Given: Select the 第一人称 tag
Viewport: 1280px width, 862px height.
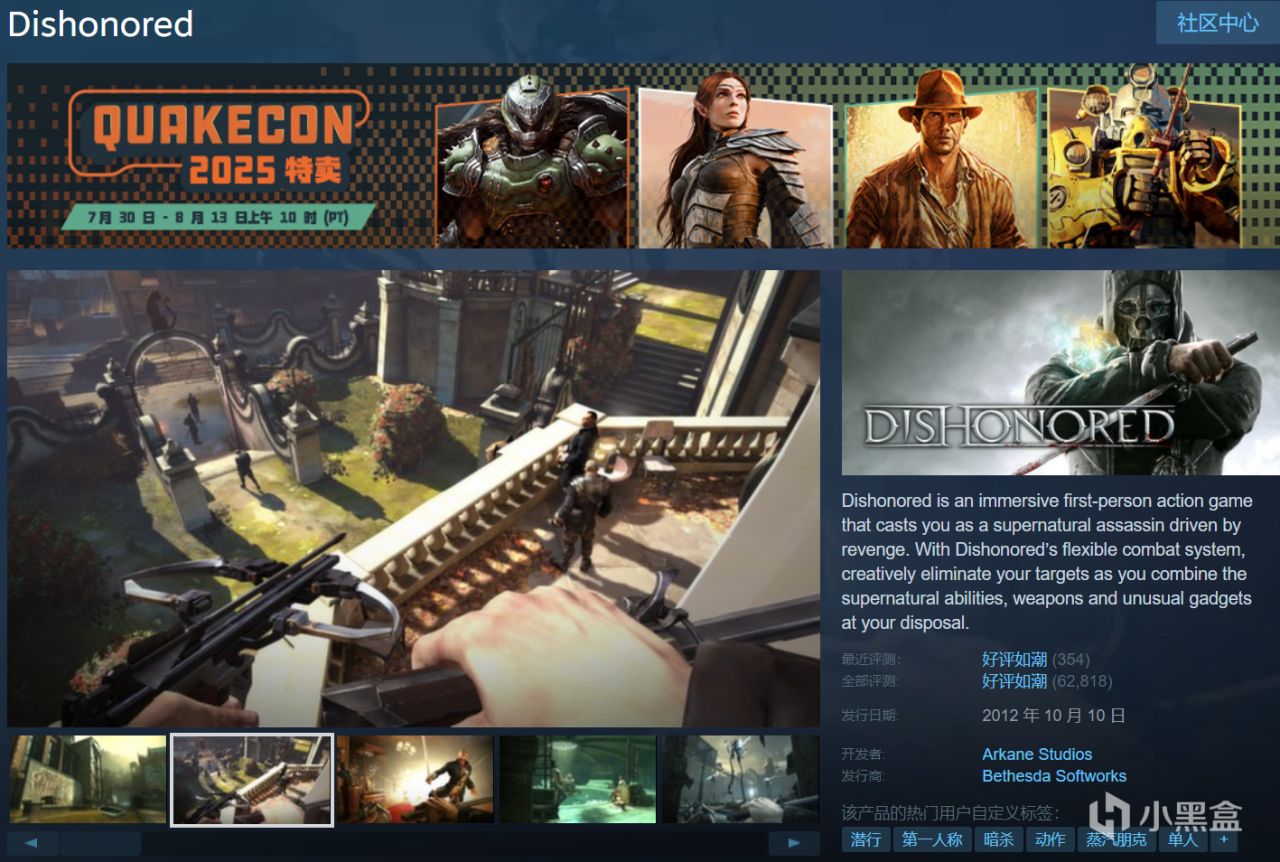Looking at the screenshot, I should tap(932, 839).
